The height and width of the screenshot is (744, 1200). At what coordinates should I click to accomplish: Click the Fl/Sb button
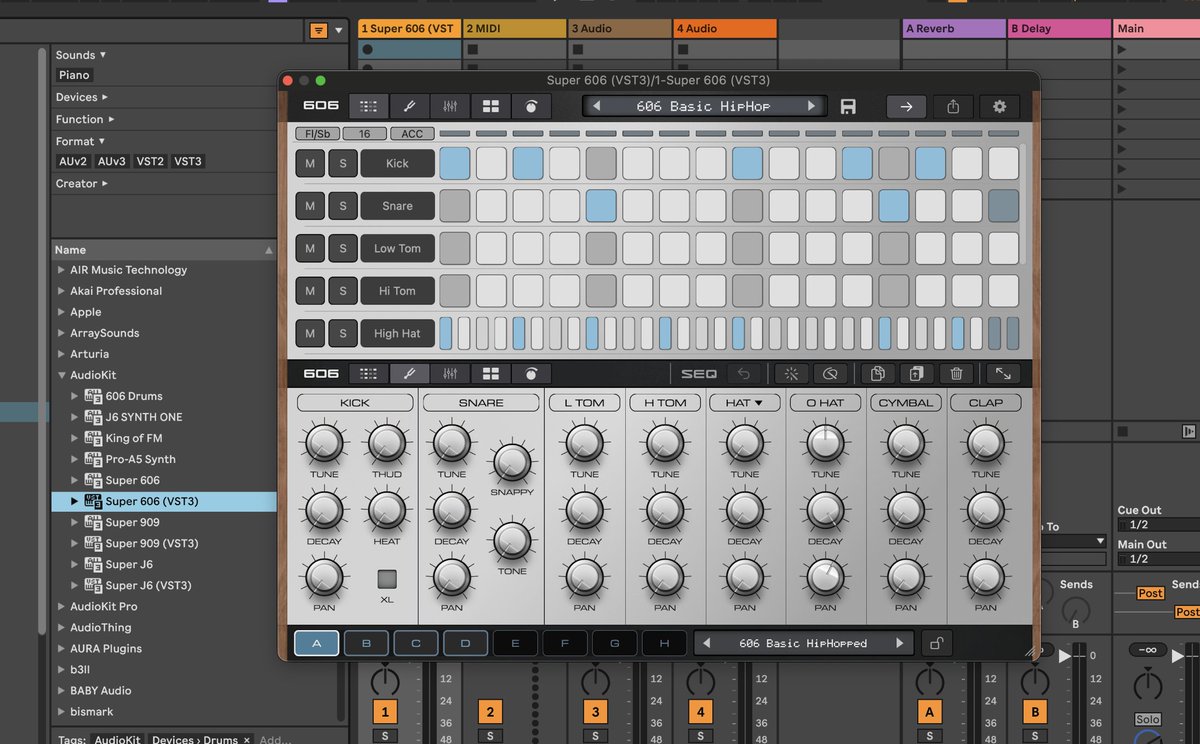[317, 134]
